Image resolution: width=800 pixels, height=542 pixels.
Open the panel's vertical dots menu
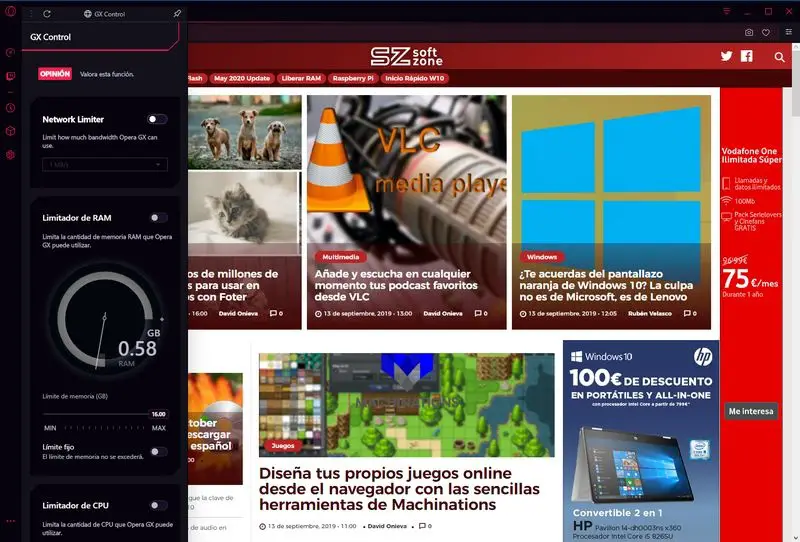click(x=31, y=14)
